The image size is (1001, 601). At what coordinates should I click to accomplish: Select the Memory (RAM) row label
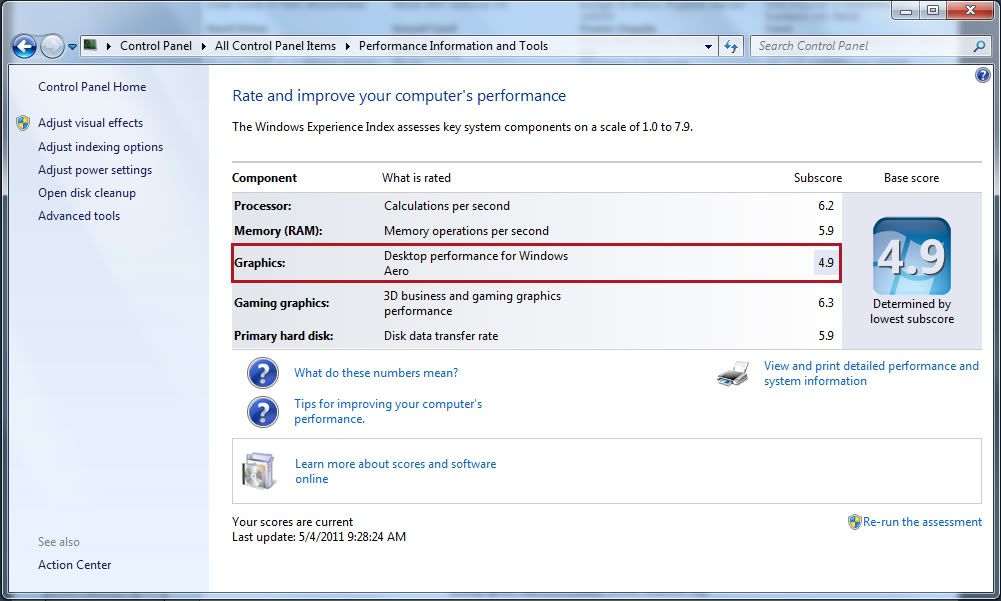click(x=278, y=231)
